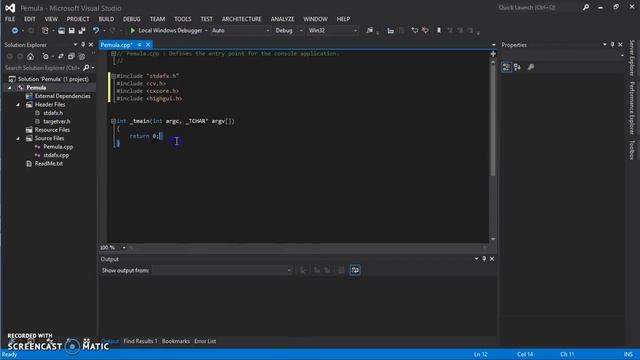The image size is (640, 360).
Task: Switch to the Error List tab
Action: tap(205, 341)
